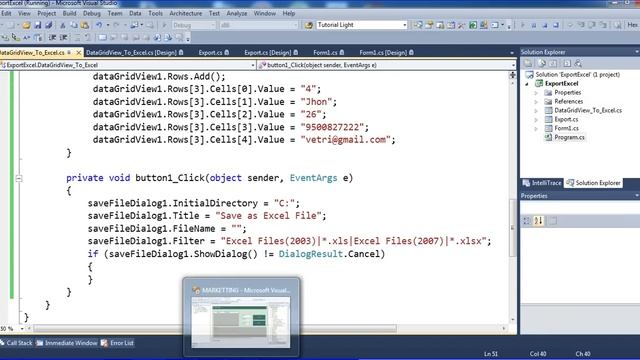Open the Tools menu
The width and height of the screenshot is (640, 360).
tap(155, 13)
